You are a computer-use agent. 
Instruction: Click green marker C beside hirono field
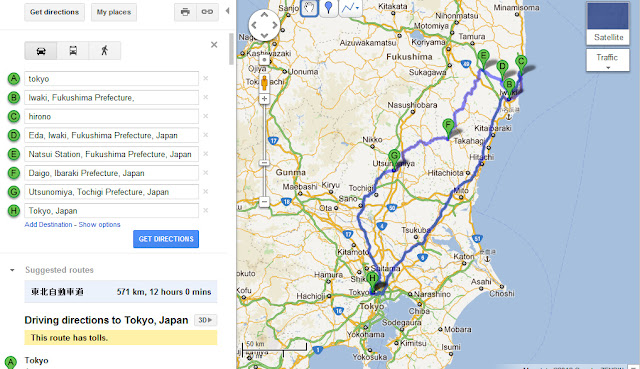tap(14, 116)
